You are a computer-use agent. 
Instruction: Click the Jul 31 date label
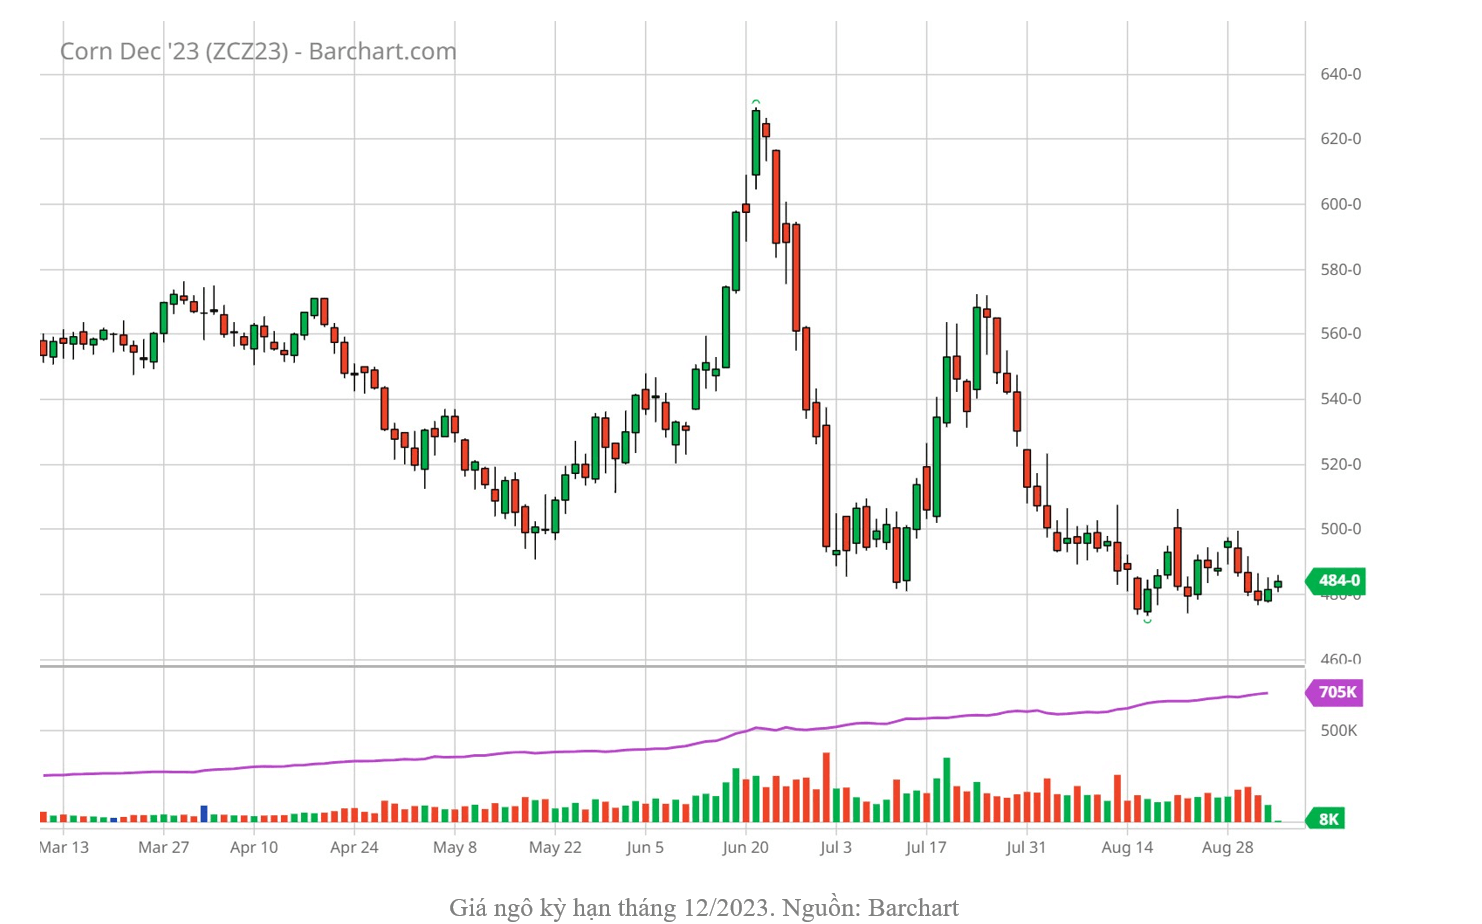click(1026, 847)
